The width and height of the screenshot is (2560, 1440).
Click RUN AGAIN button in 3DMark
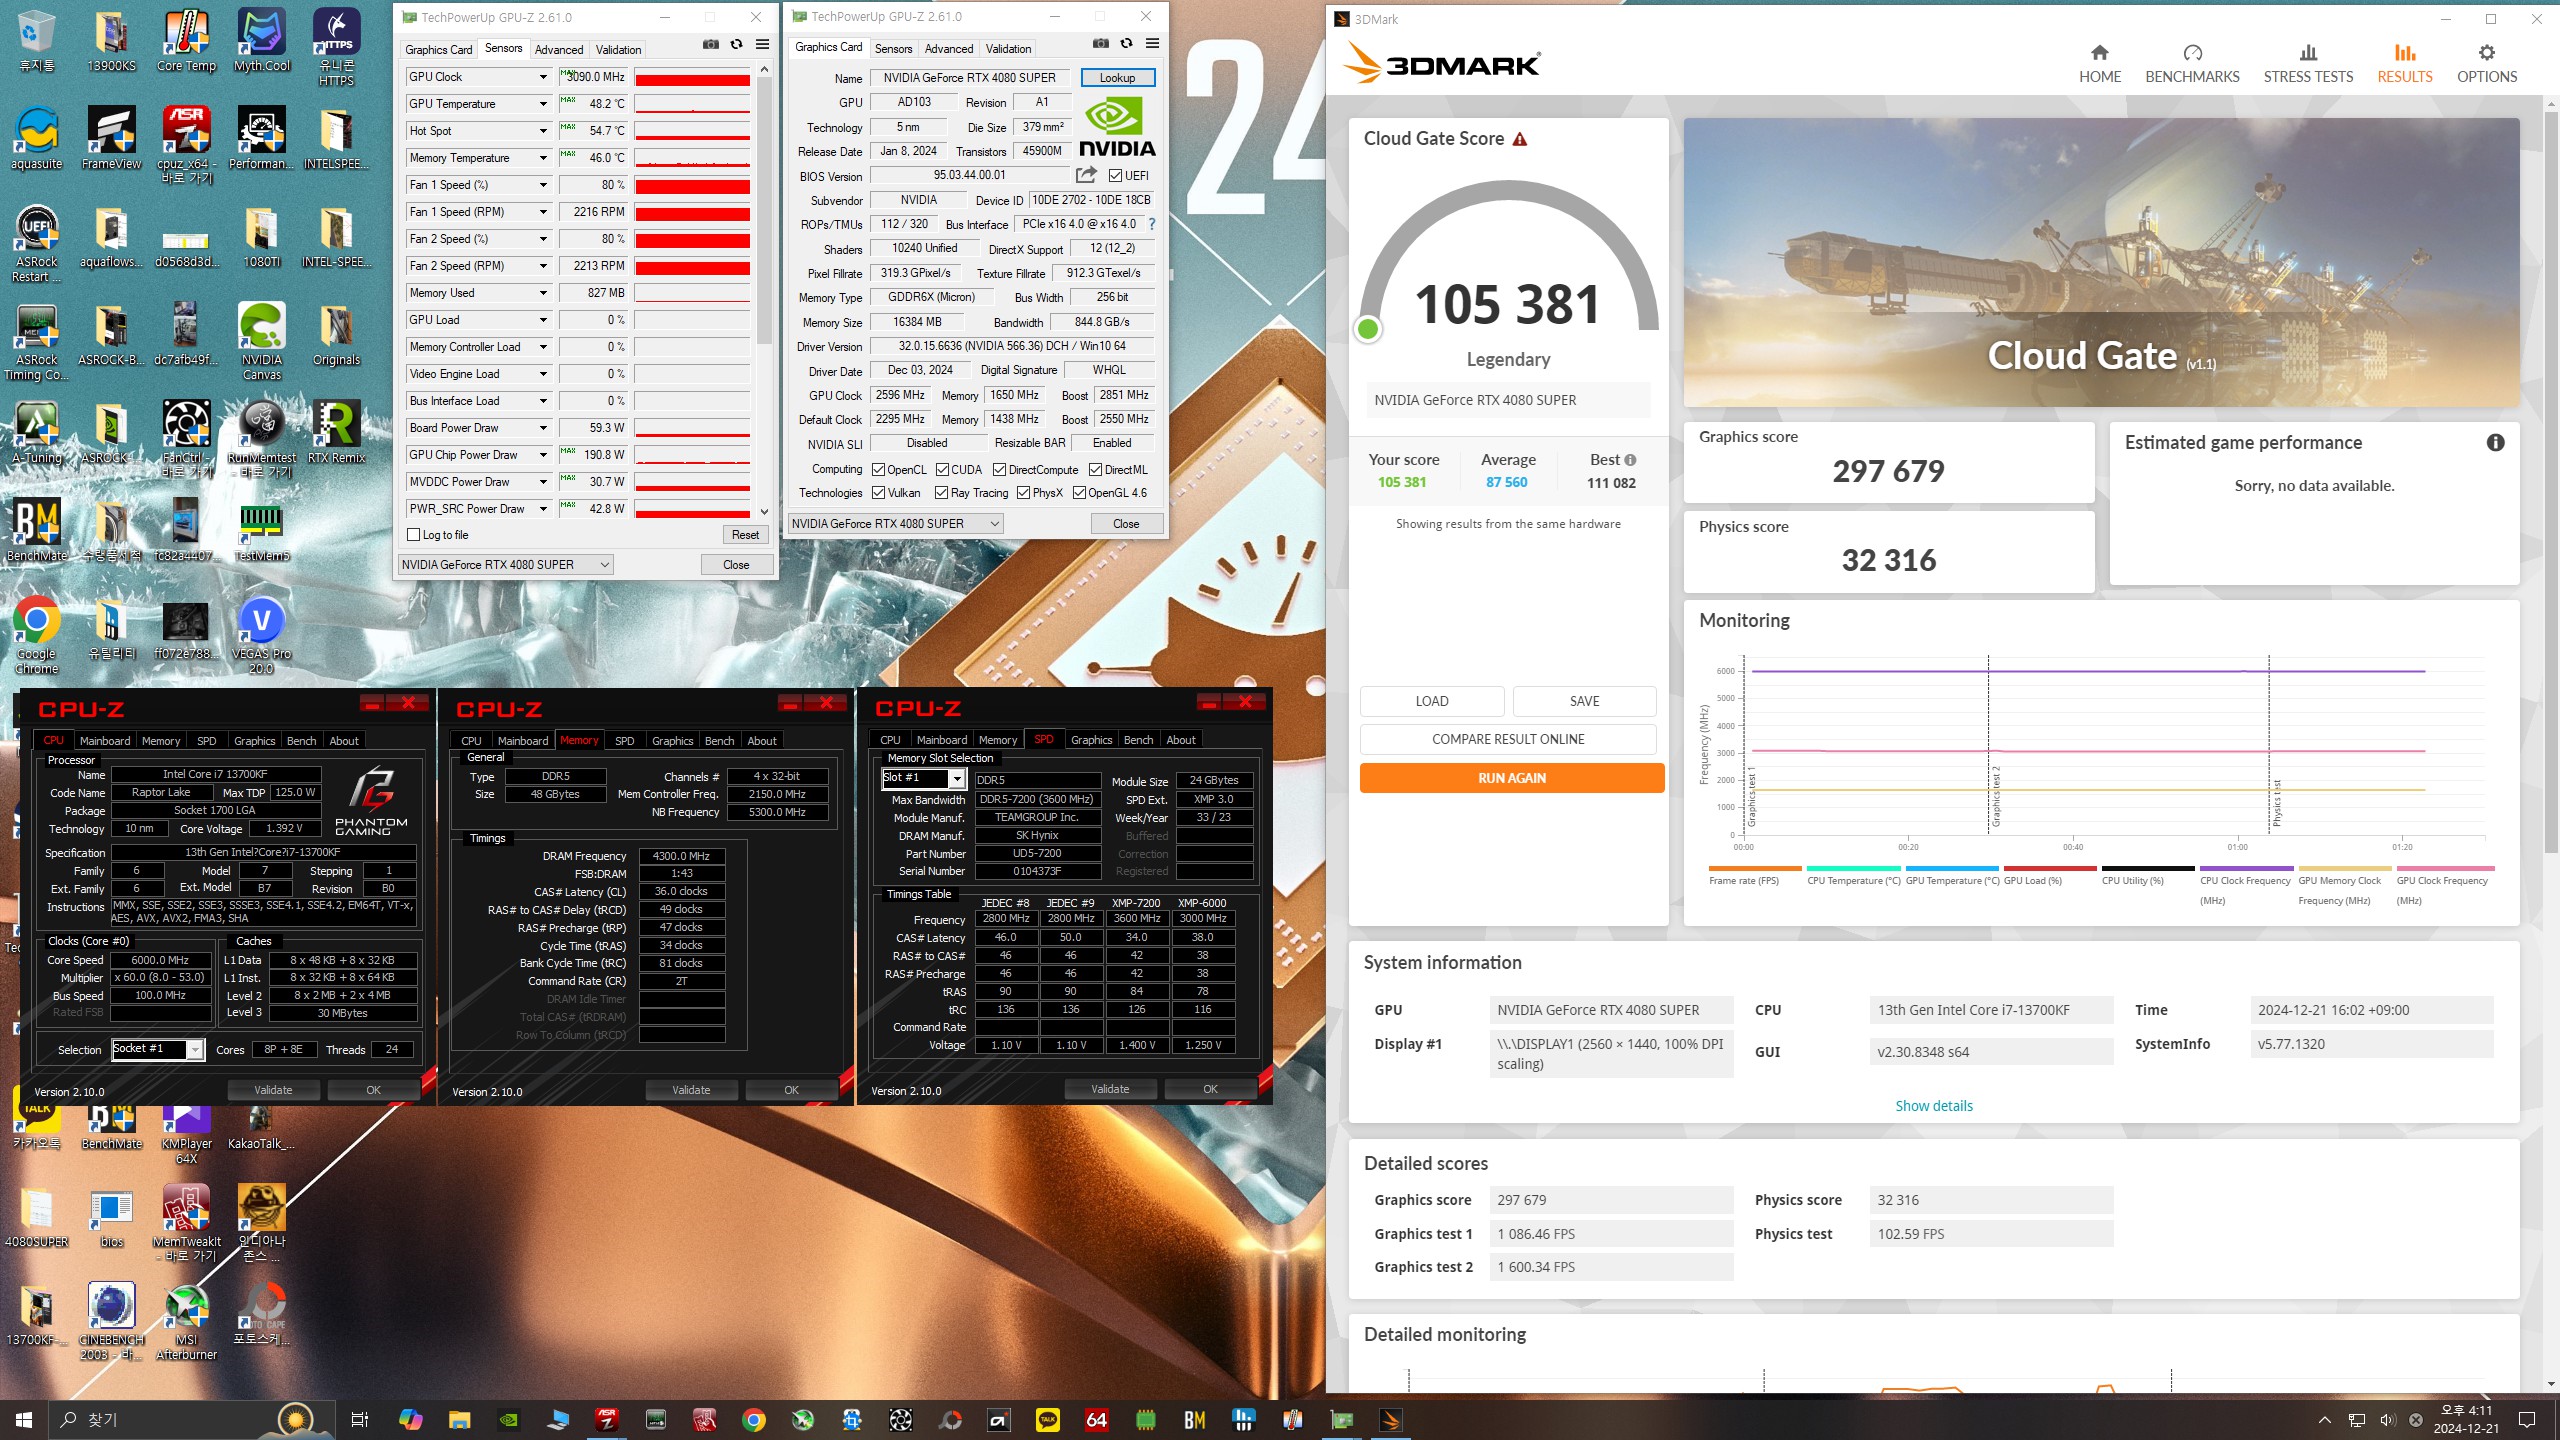coord(1511,778)
